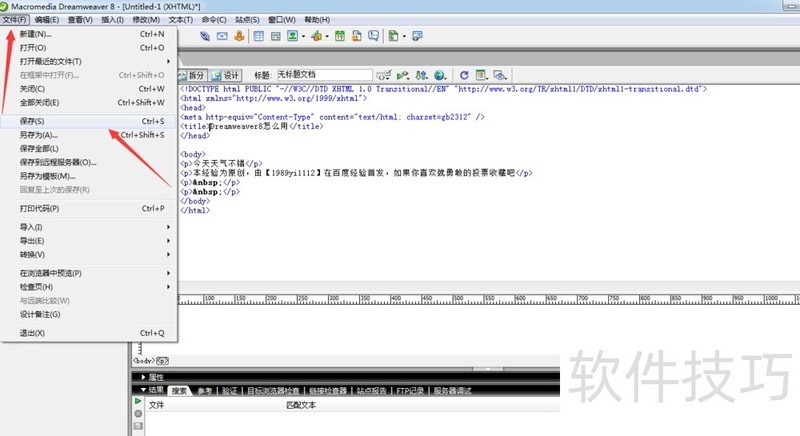
Task: Click the File Management icon
Action: pos(421,75)
